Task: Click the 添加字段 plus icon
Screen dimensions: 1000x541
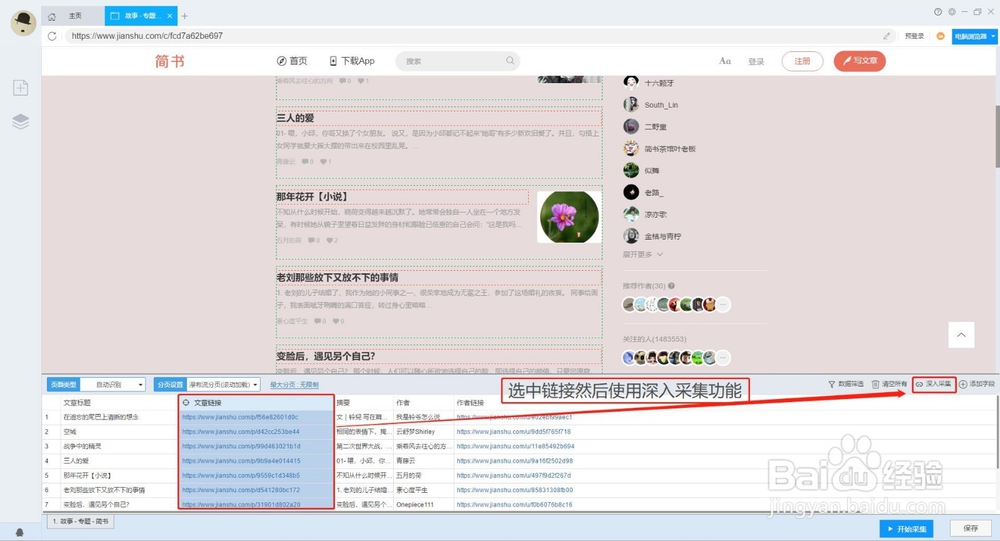Action: pyautogui.click(x=963, y=384)
